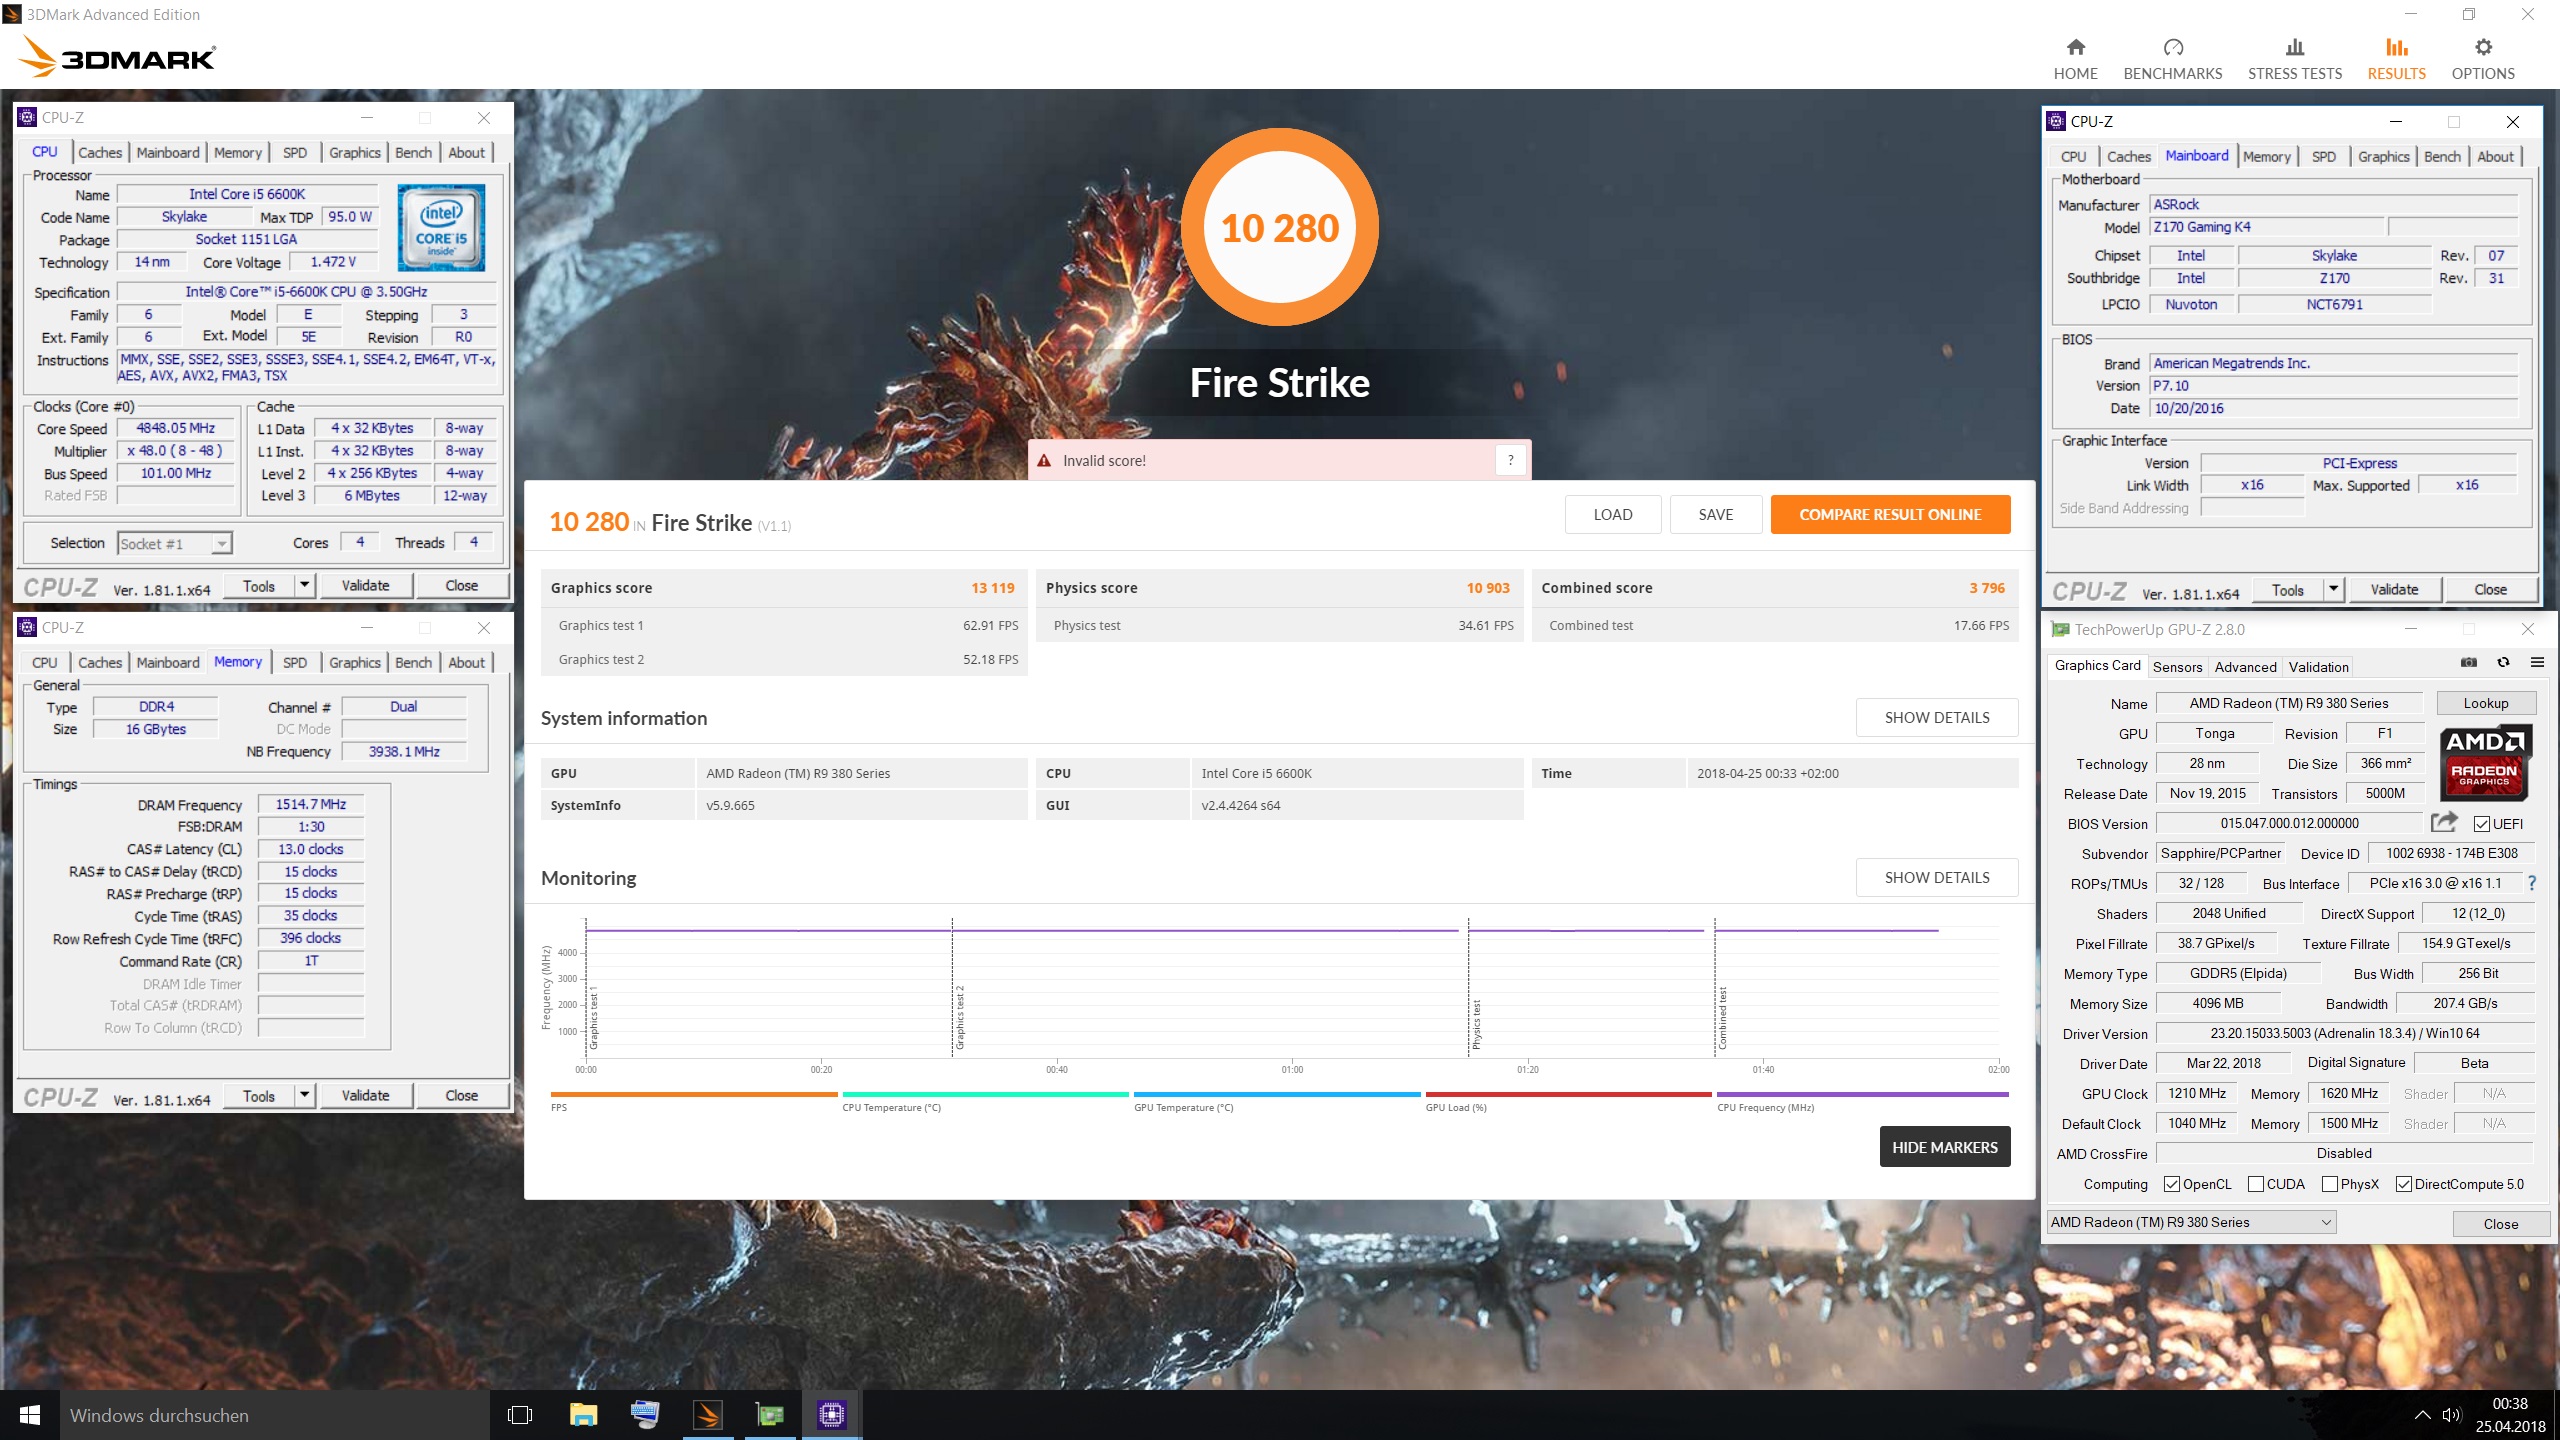Switch to Graphics tab in top-left CPU-Z
This screenshot has height=1440, width=2560.
355,153
